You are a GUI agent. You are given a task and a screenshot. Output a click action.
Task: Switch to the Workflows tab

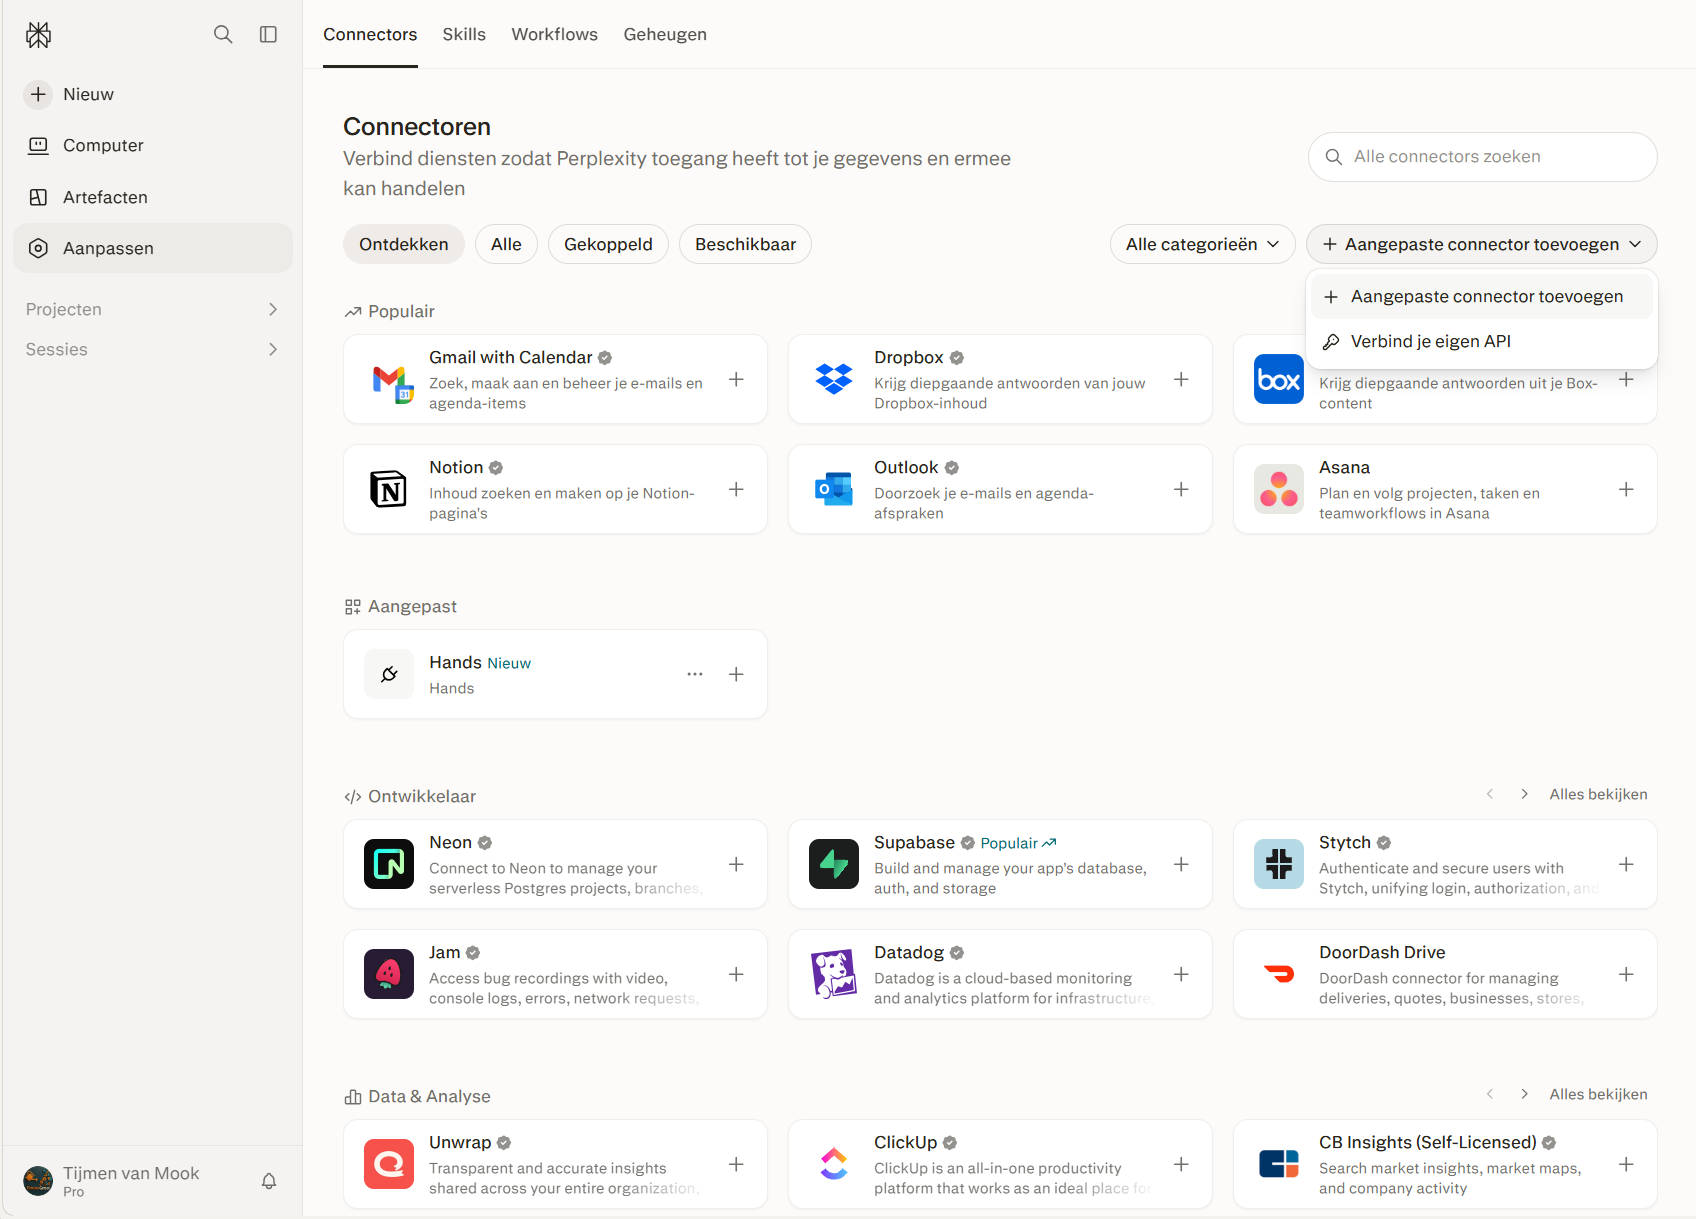[x=554, y=34]
